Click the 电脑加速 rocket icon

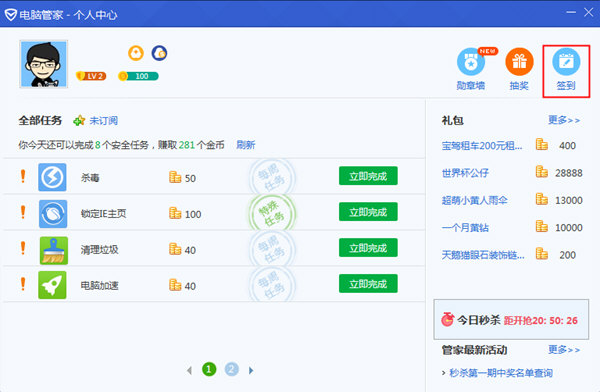[x=52, y=285]
